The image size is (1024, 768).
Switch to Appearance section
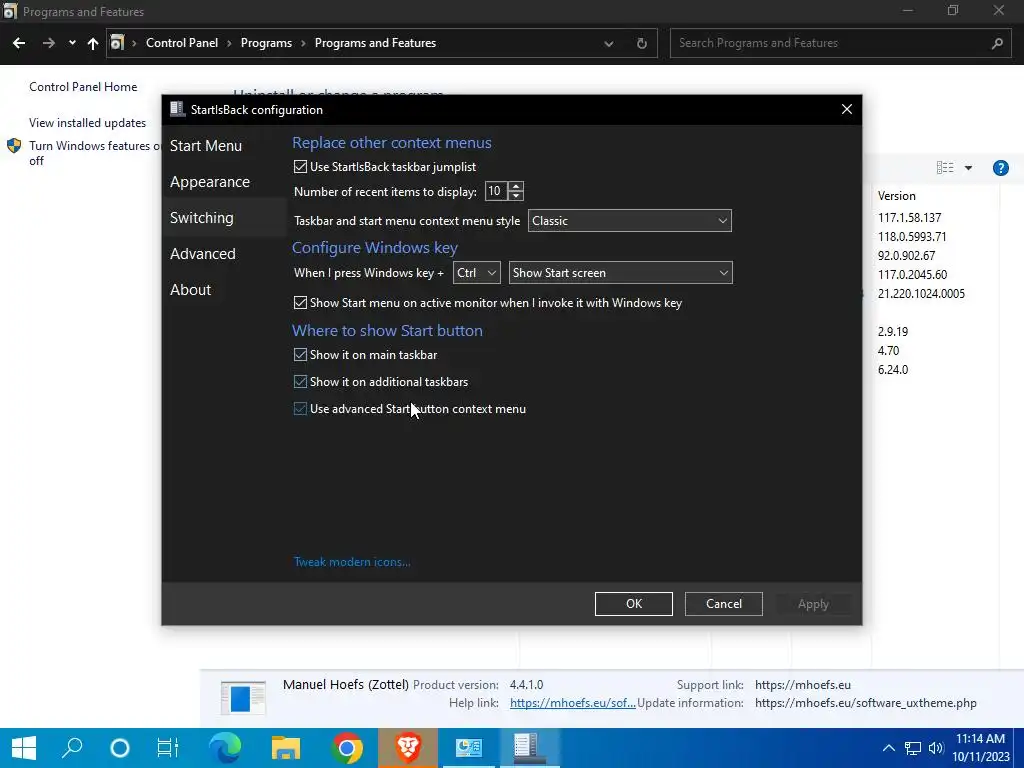click(210, 182)
